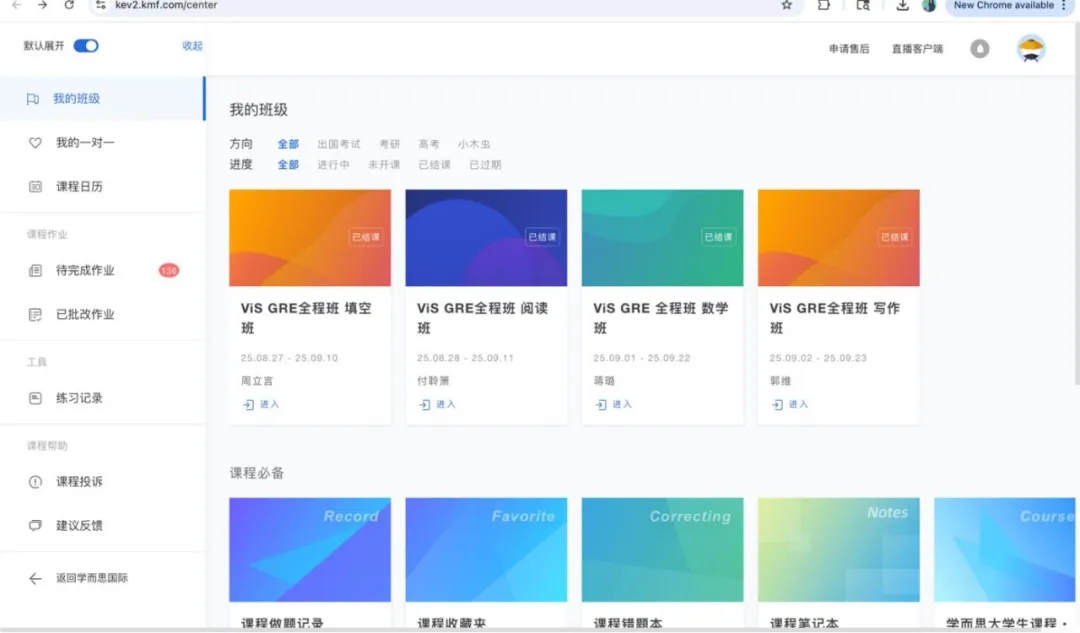The width and height of the screenshot is (1080, 633).
Task: Collapse the sidebar with 收起
Action: click(192, 46)
